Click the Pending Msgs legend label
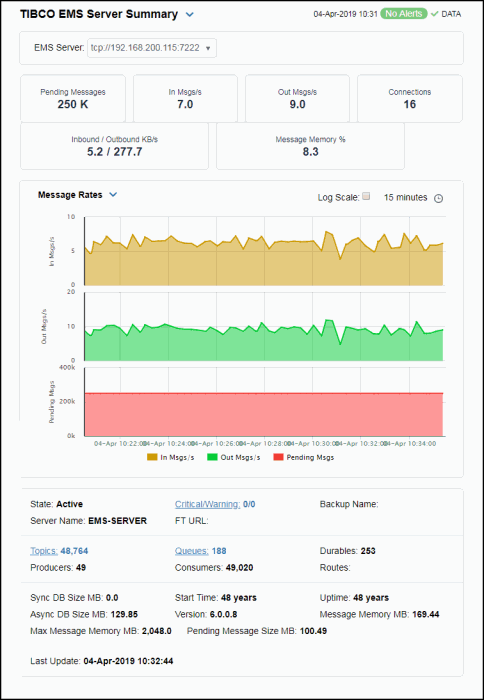The width and height of the screenshot is (484, 700). pos(310,458)
